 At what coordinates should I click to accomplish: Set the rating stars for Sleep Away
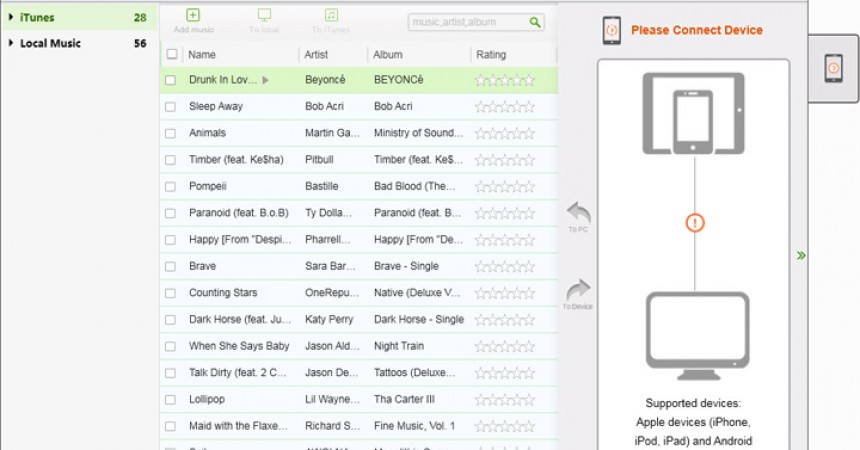(x=505, y=106)
